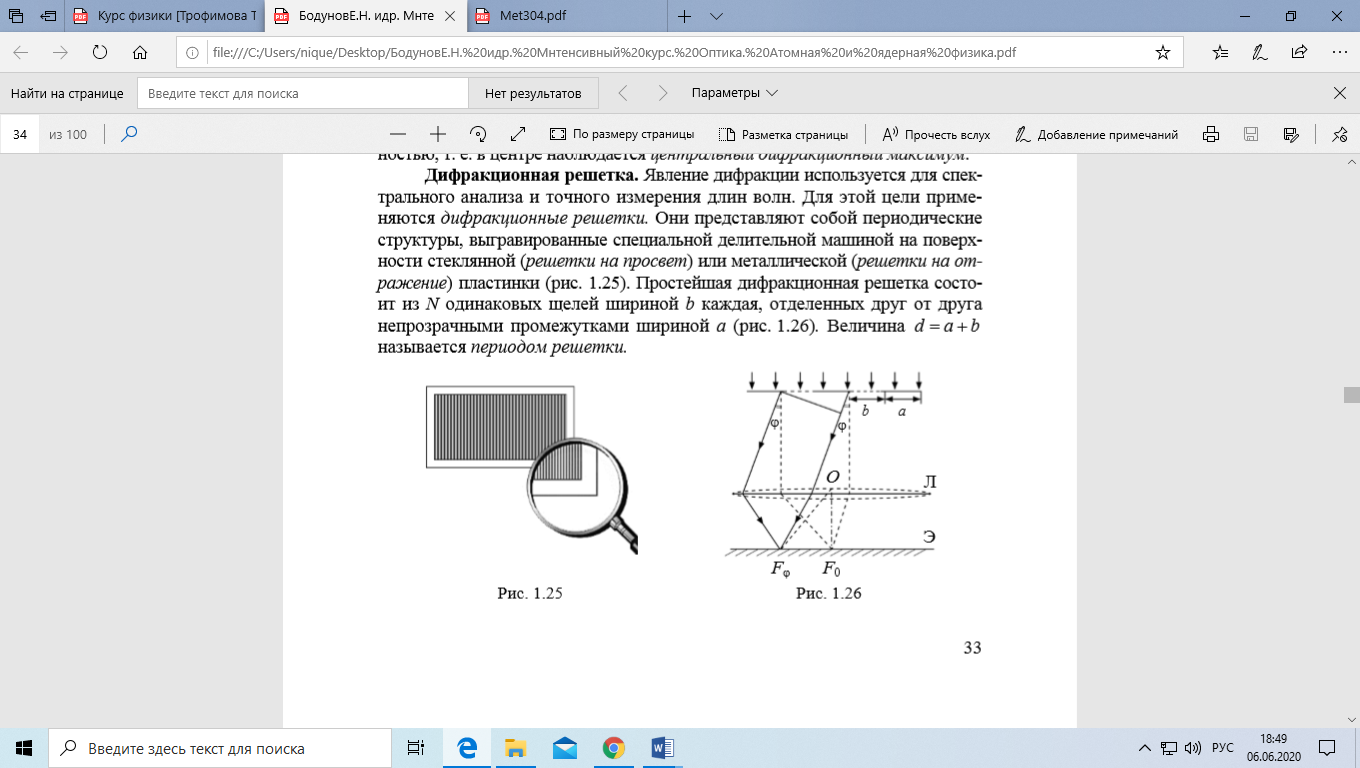Click the find on page search field
This screenshot has width=1360, height=768.
(x=303, y=93)
